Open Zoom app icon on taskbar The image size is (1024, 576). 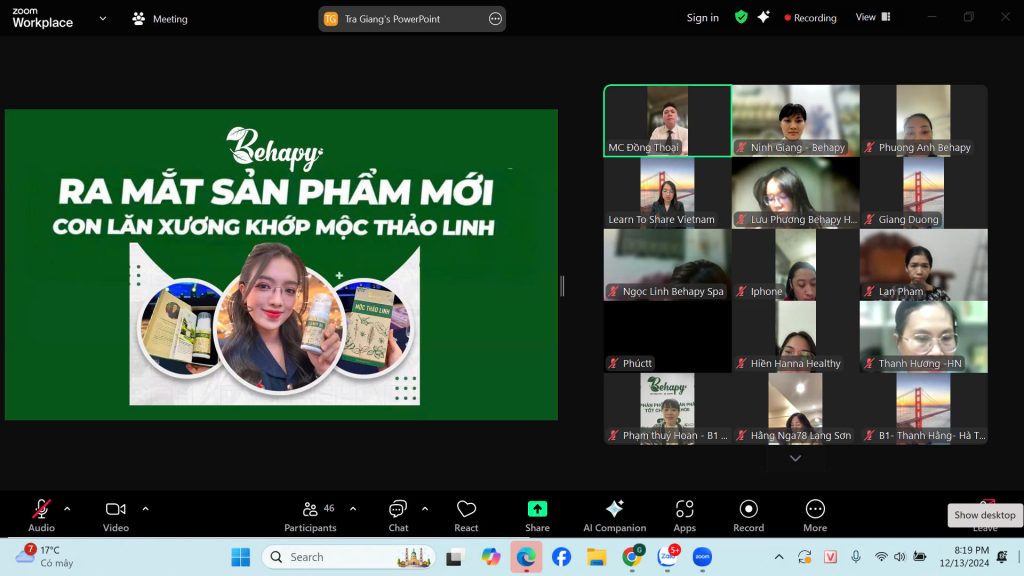coord(702,557)
